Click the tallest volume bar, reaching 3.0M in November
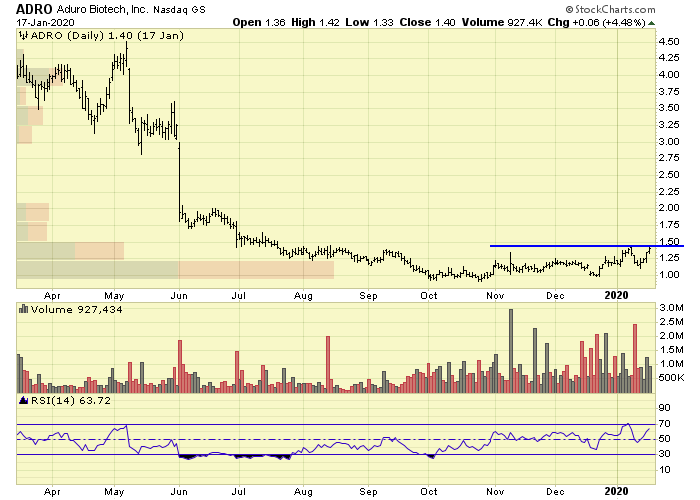The image size is (700, 500). pyautogui.click(x=511, y=351)
